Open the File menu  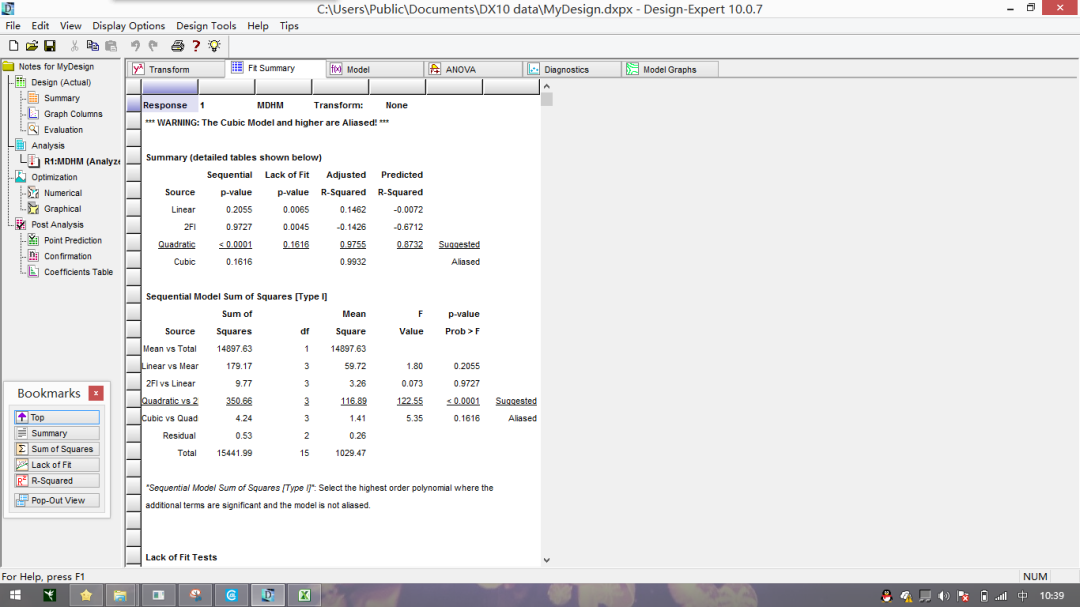click(13, 25)
